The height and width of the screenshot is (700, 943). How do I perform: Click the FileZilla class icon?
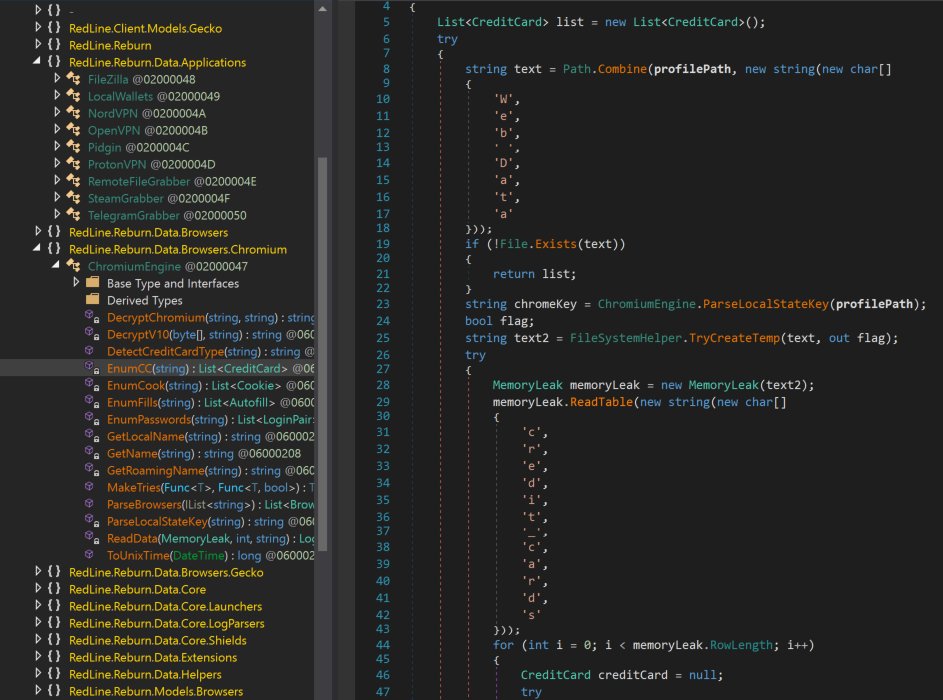tap(73, 79)
